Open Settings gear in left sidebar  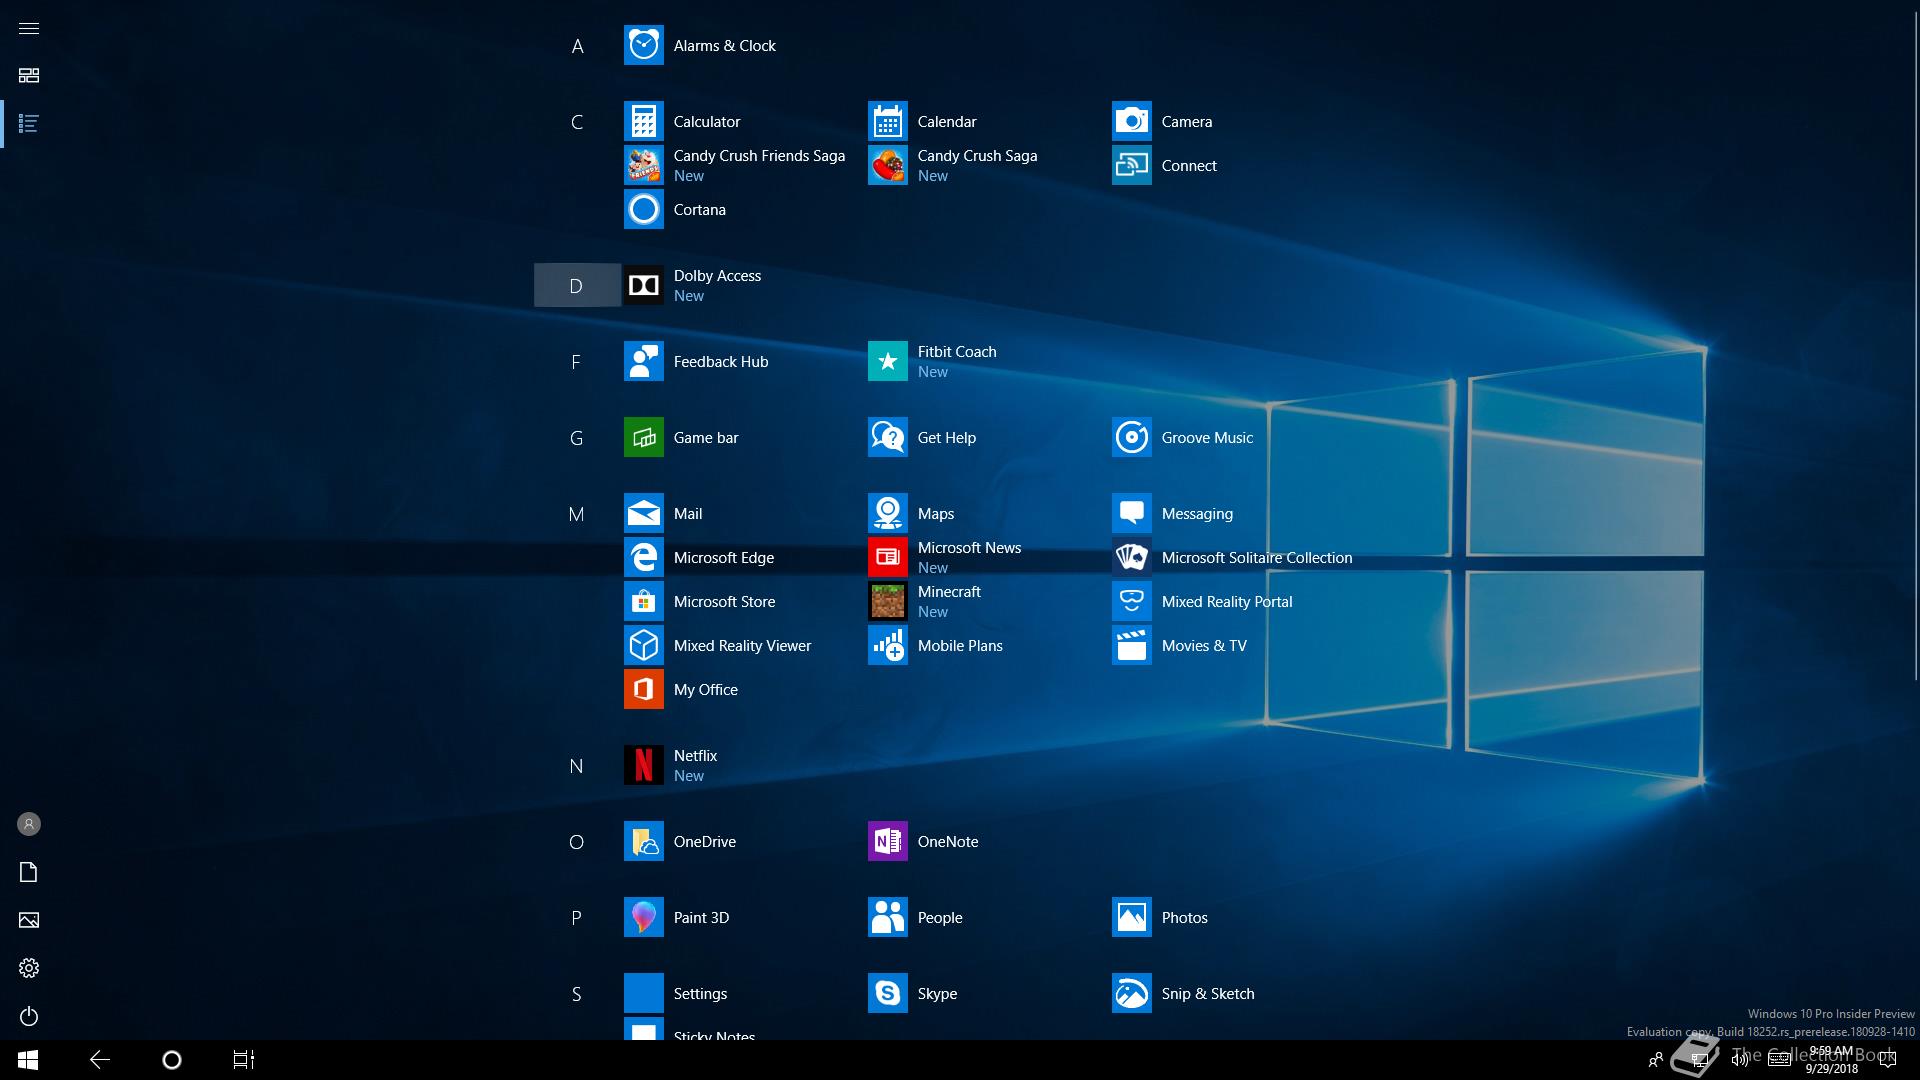pos(29,968)
